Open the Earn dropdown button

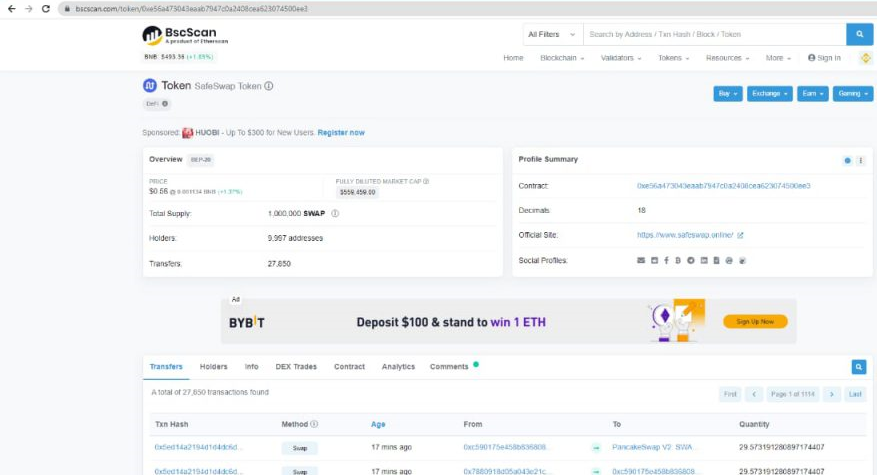click(813, 93)
